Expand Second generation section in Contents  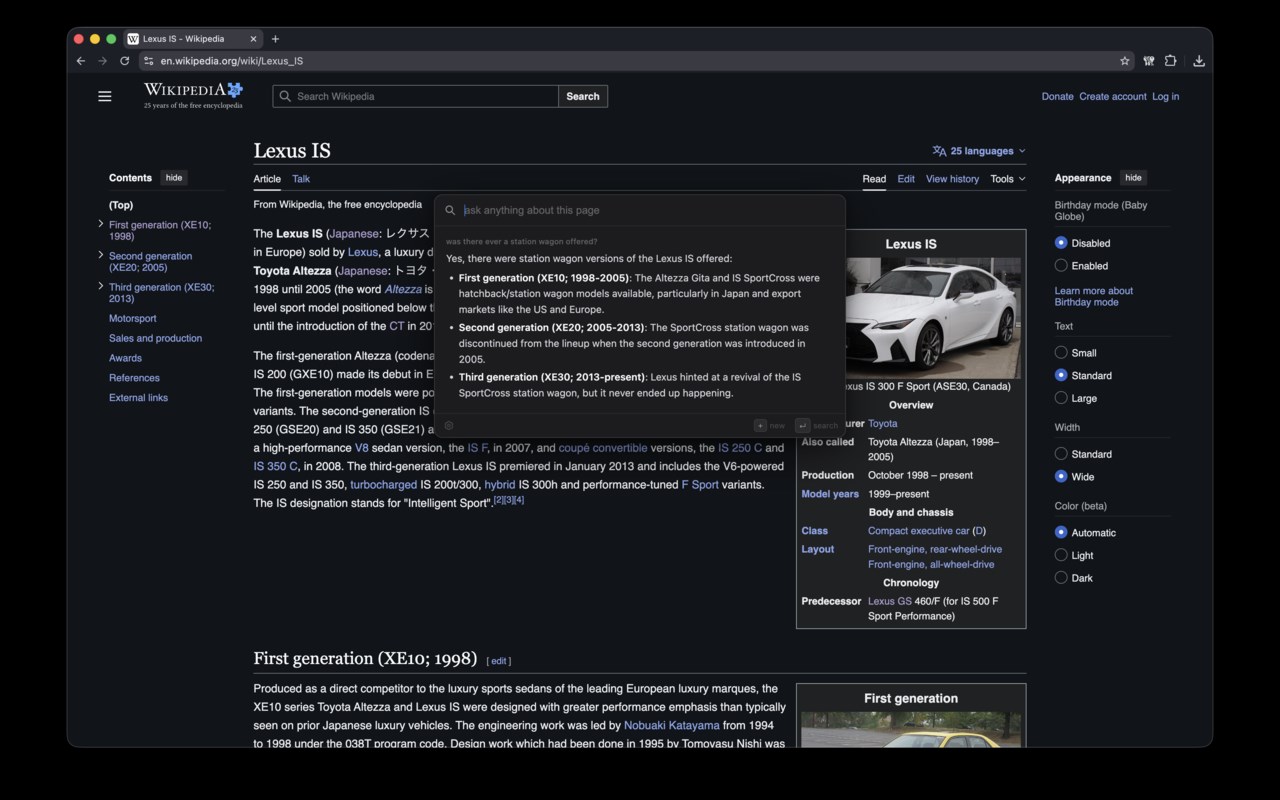[100, 255]
